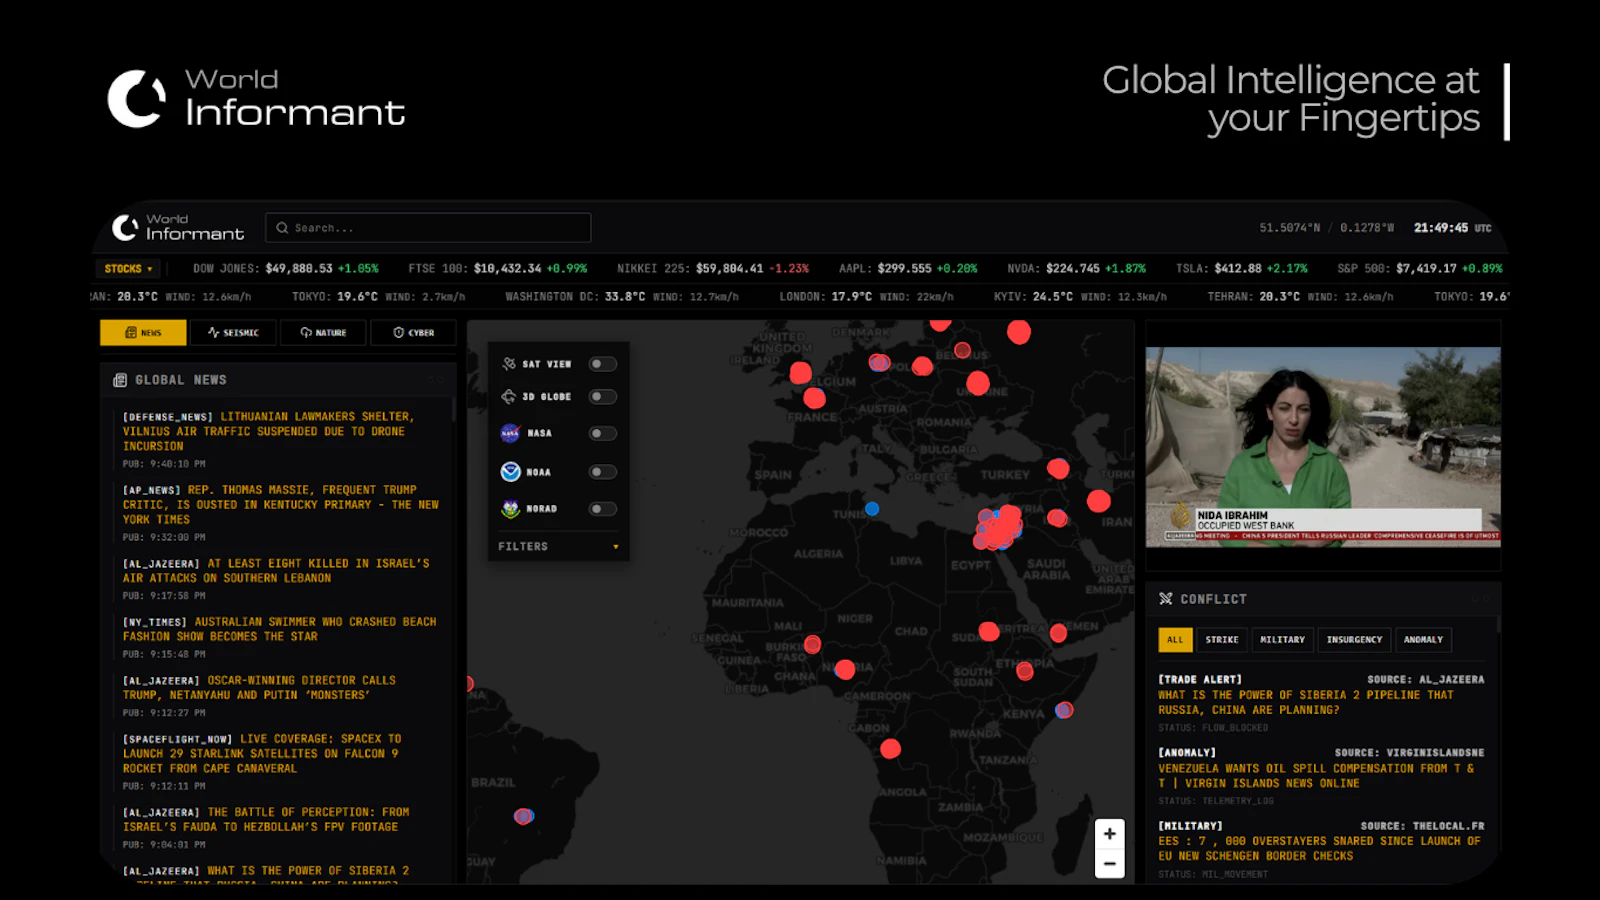Click the TSLA stock ticker entry
Viewport: 1600px width, 900px height.
[1241, 269]
